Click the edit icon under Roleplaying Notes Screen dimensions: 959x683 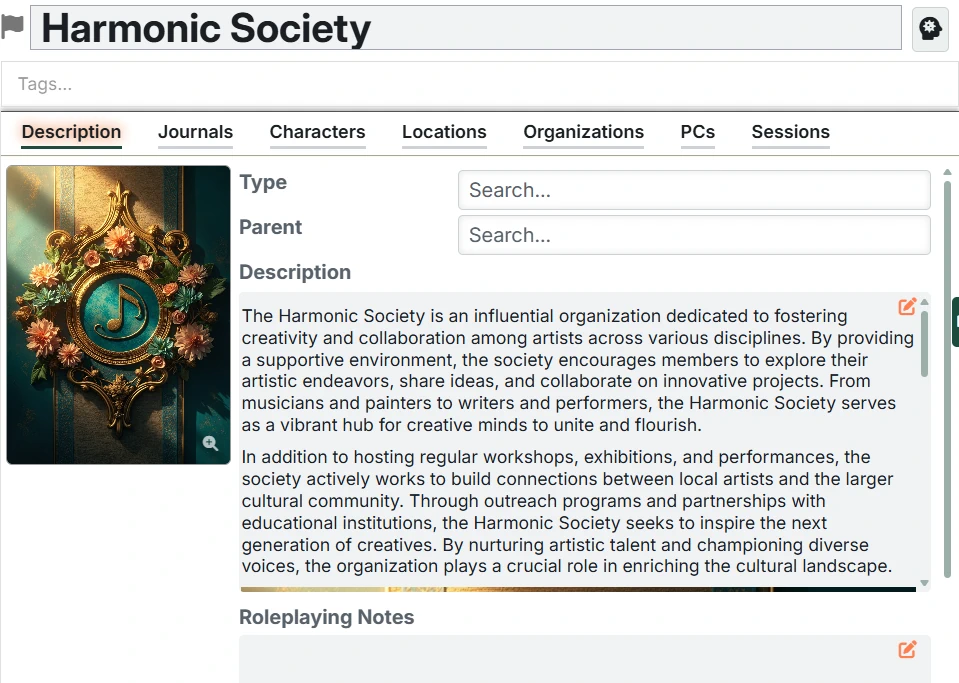(x=907, y=650)
